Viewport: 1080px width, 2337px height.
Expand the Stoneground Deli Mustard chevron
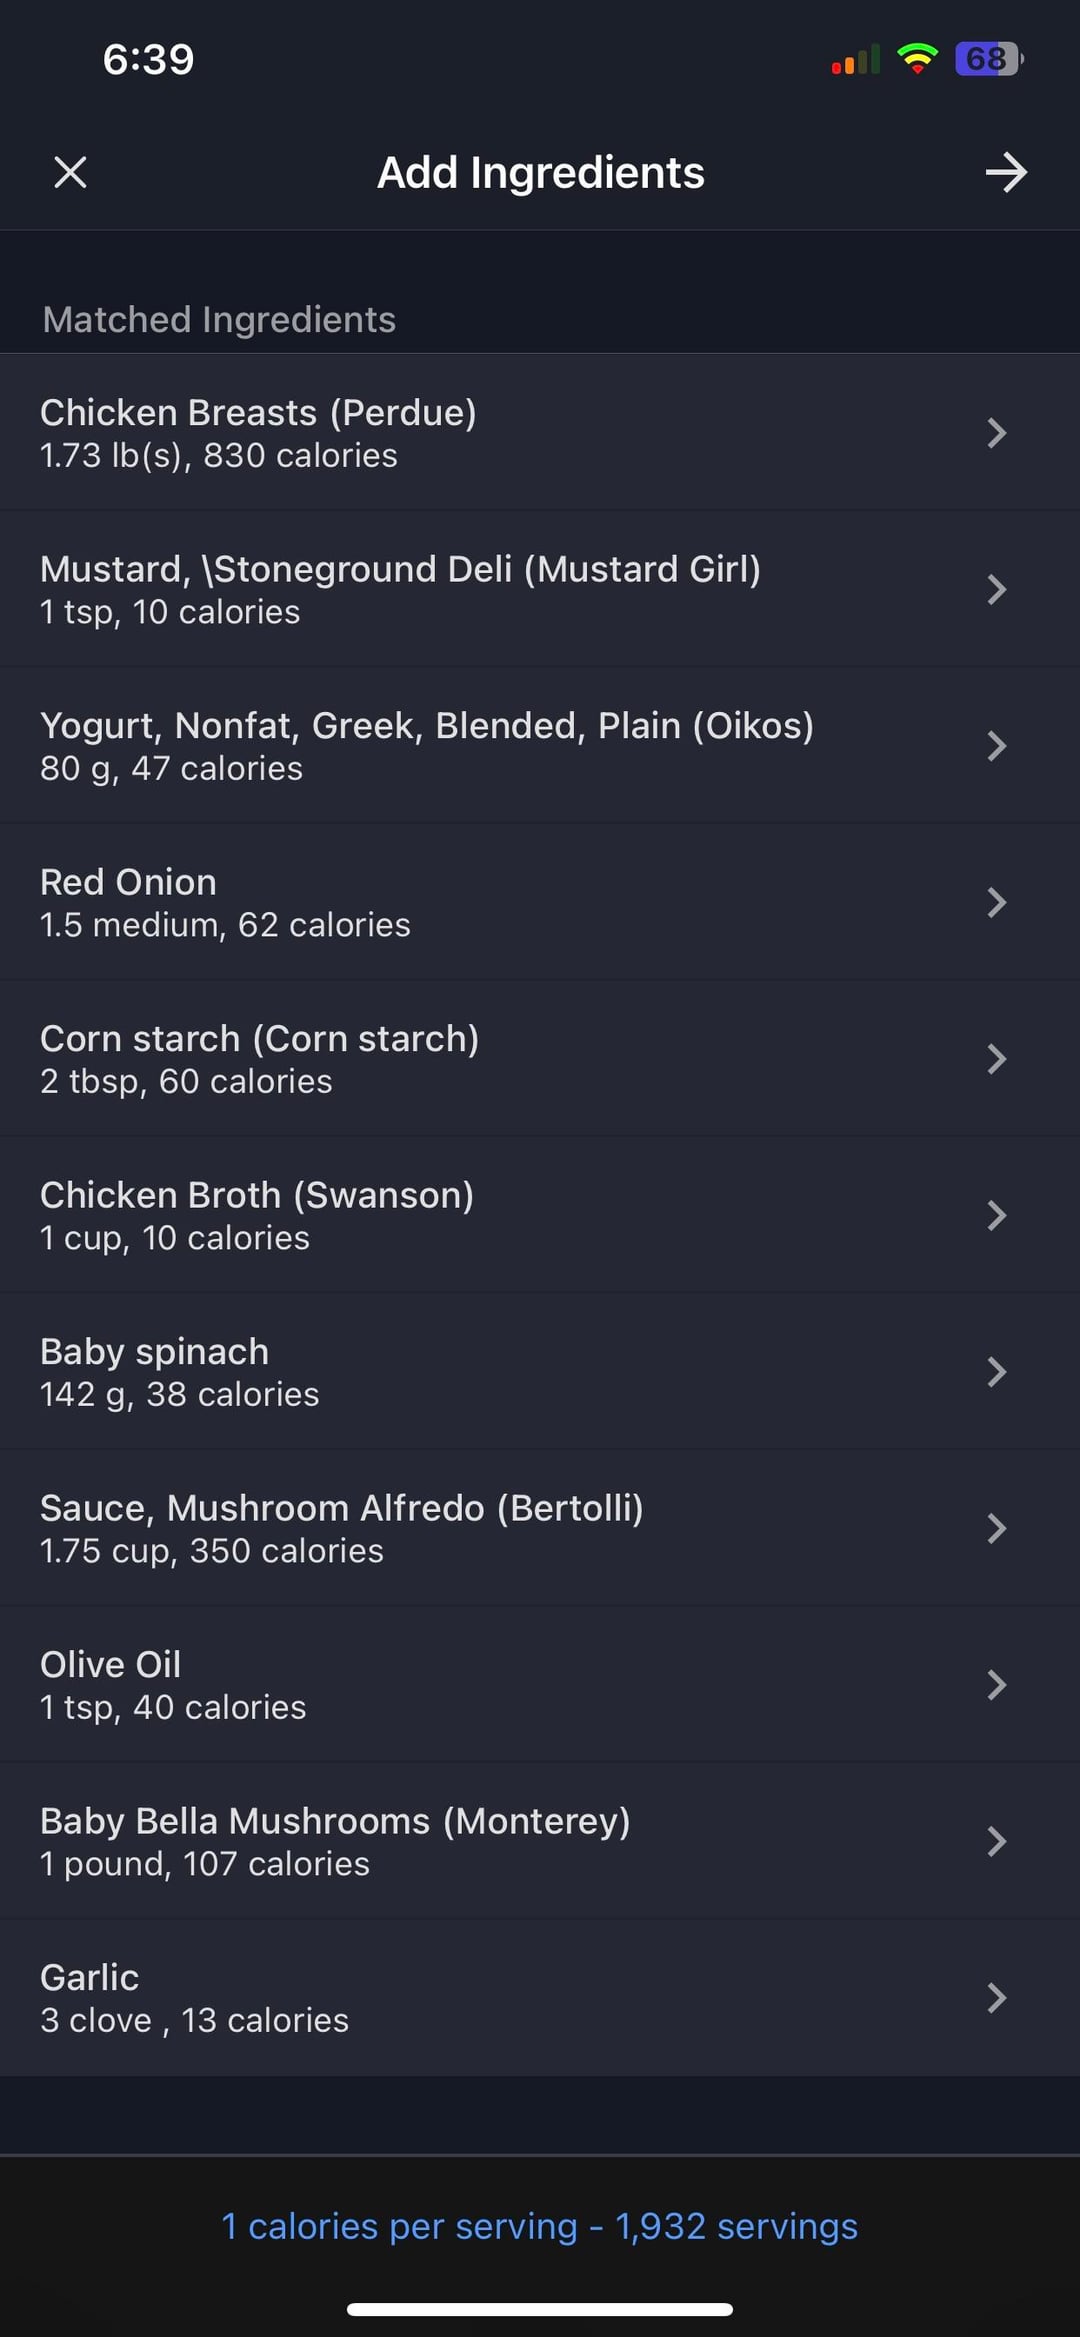996,589
